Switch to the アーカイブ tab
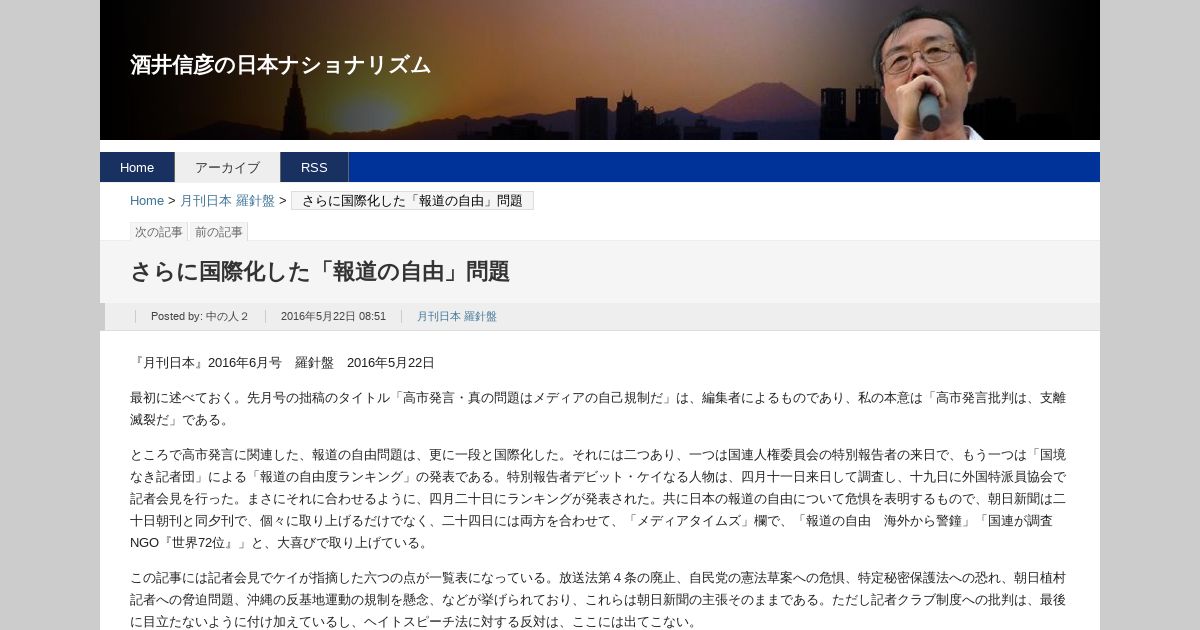The width and height of the screenshot is (1200, 630). click(227, 167)
